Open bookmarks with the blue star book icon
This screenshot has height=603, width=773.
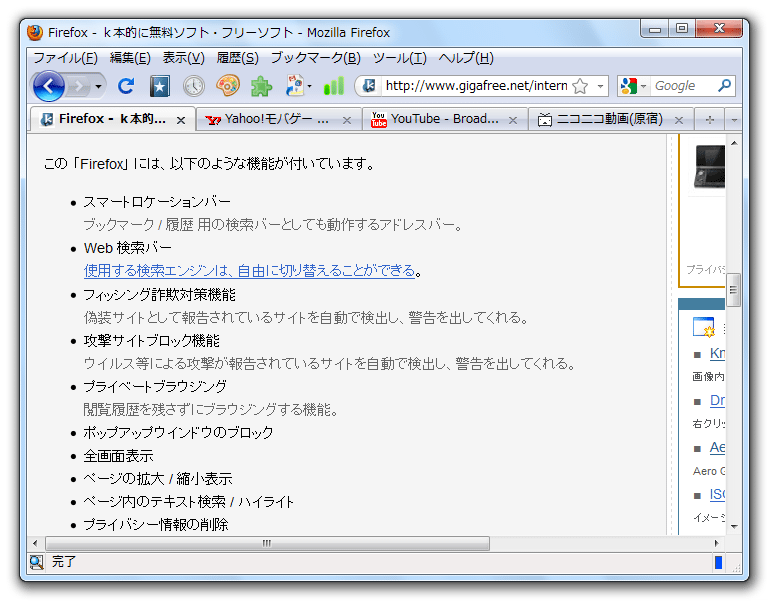[159, 86]
